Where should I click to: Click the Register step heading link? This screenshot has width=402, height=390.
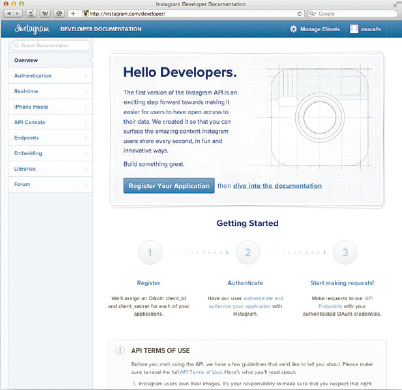point(148,283)
